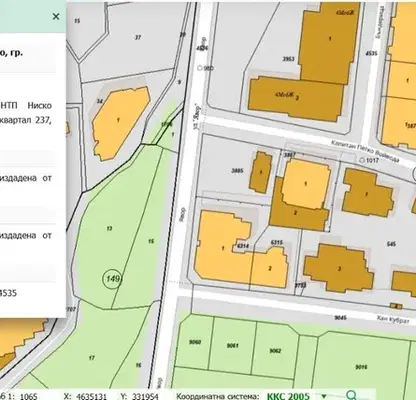
Task: Click the survey point marker 980
Action: (x=200, y=68)
